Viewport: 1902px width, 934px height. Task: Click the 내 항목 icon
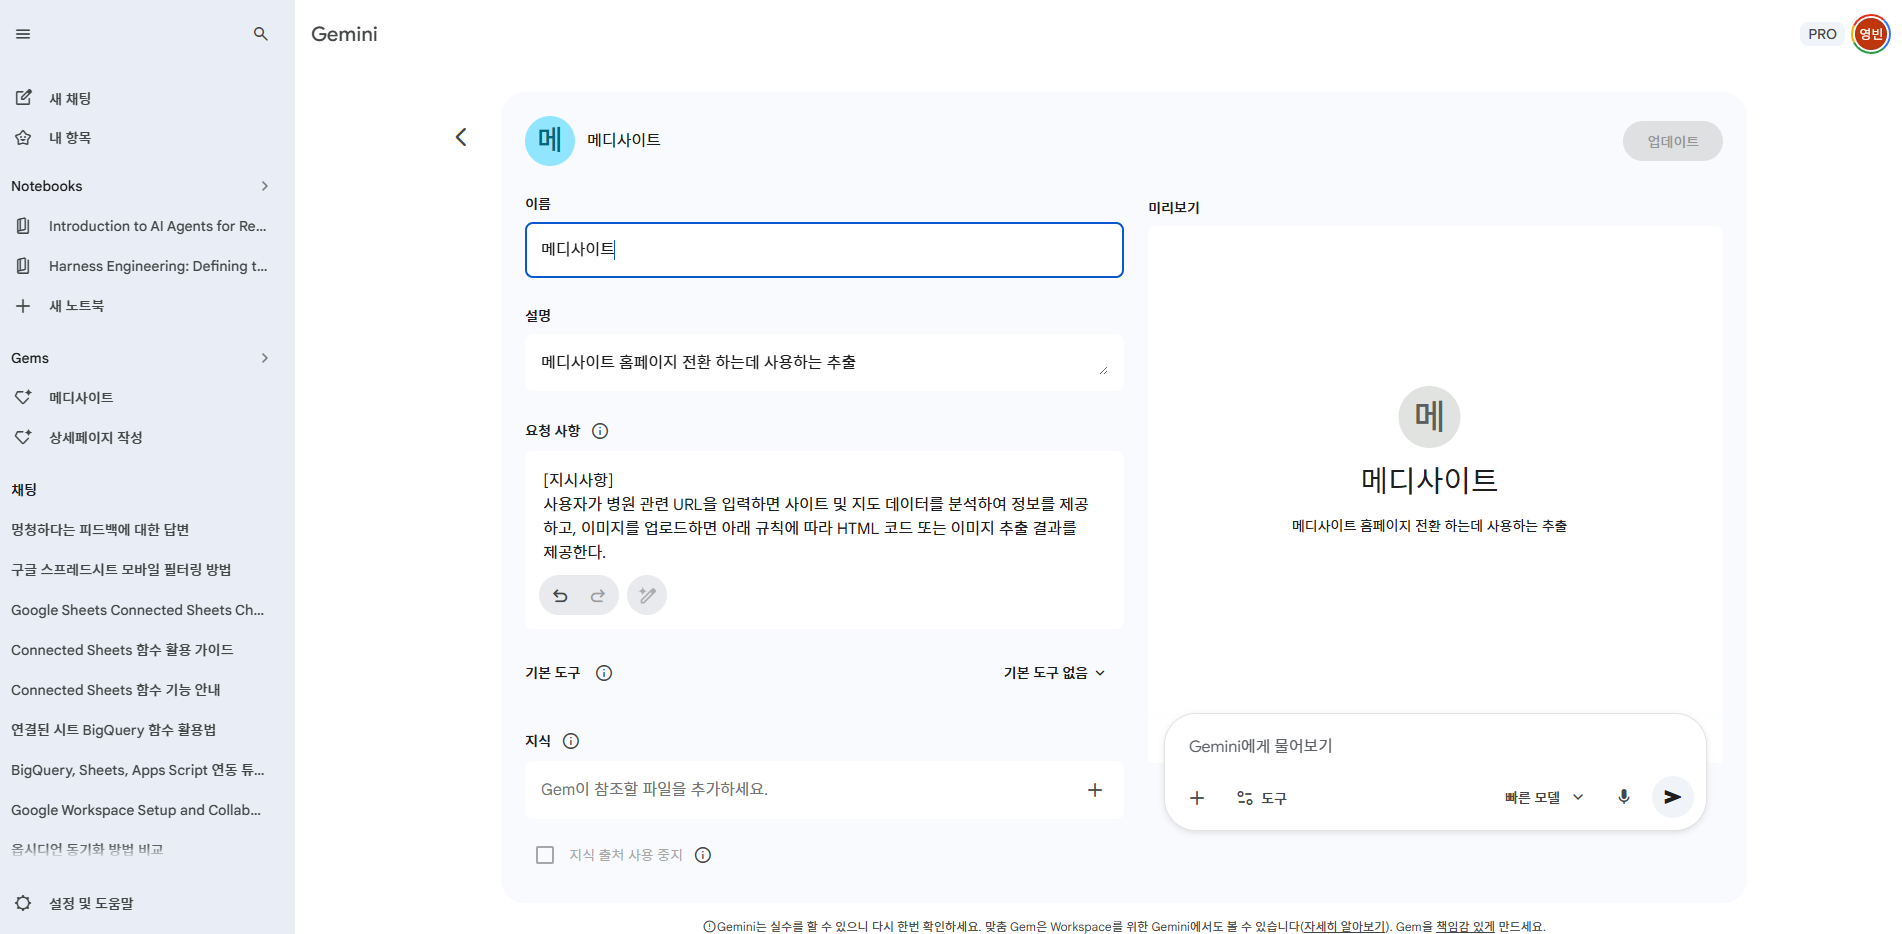click(23, 138)
